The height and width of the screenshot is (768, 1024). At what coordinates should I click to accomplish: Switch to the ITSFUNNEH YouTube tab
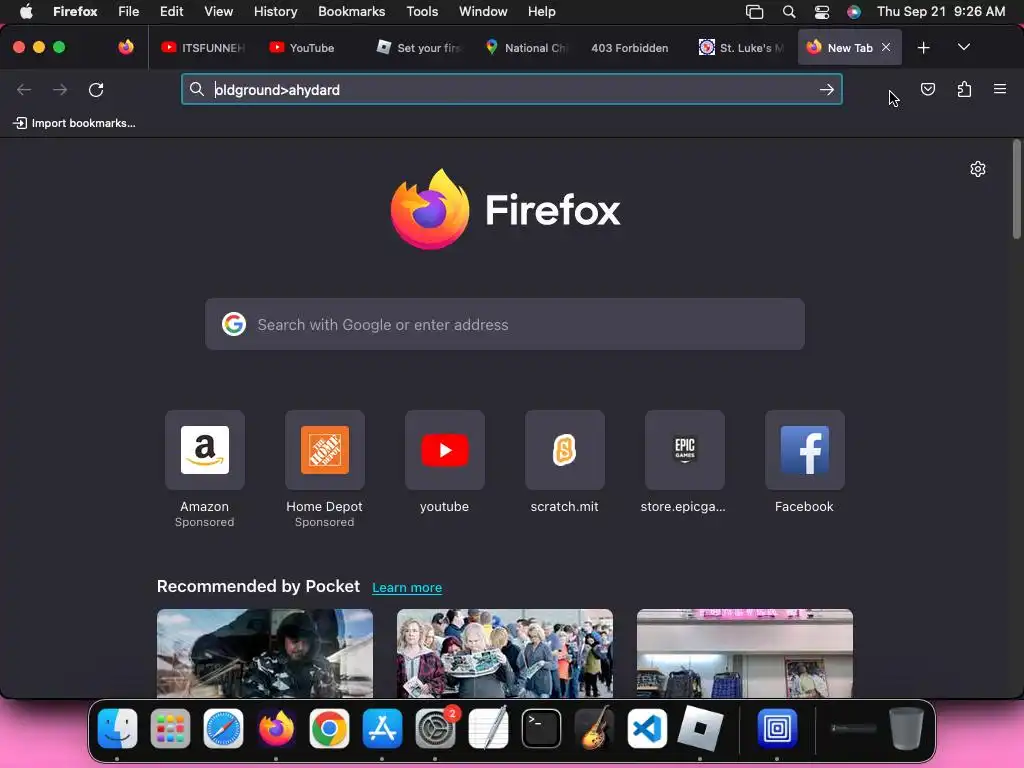pos(203,48)
